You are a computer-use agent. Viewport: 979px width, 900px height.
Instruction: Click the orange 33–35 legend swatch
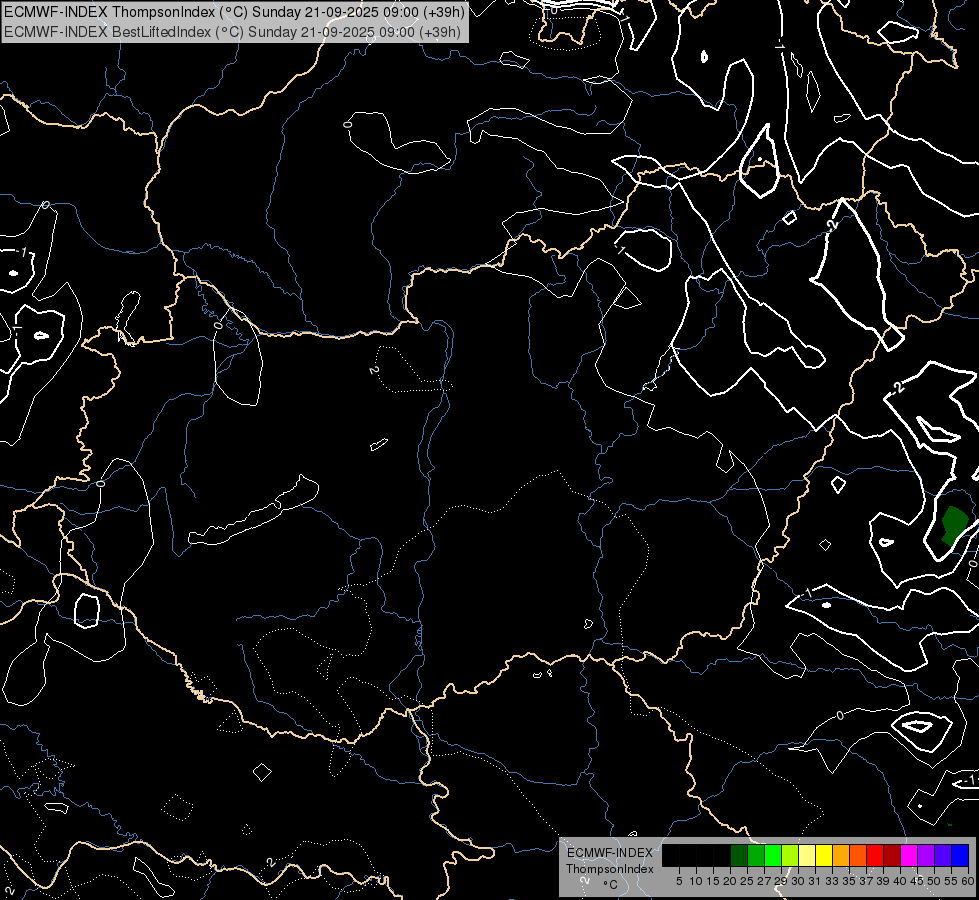(841, 855)
